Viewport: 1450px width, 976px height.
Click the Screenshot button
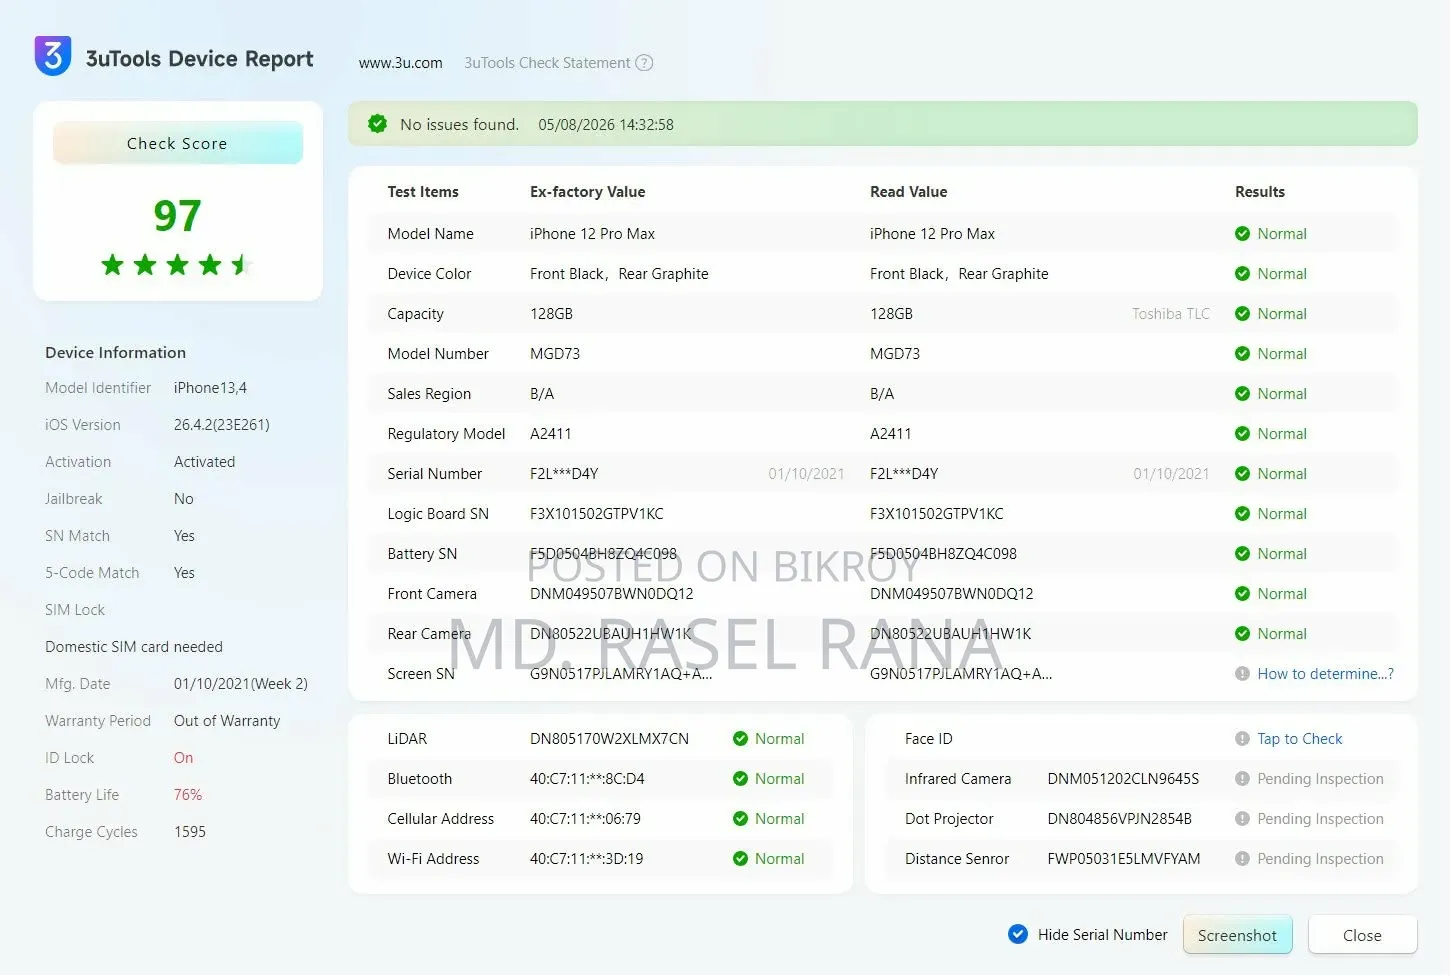[1237, 935]
